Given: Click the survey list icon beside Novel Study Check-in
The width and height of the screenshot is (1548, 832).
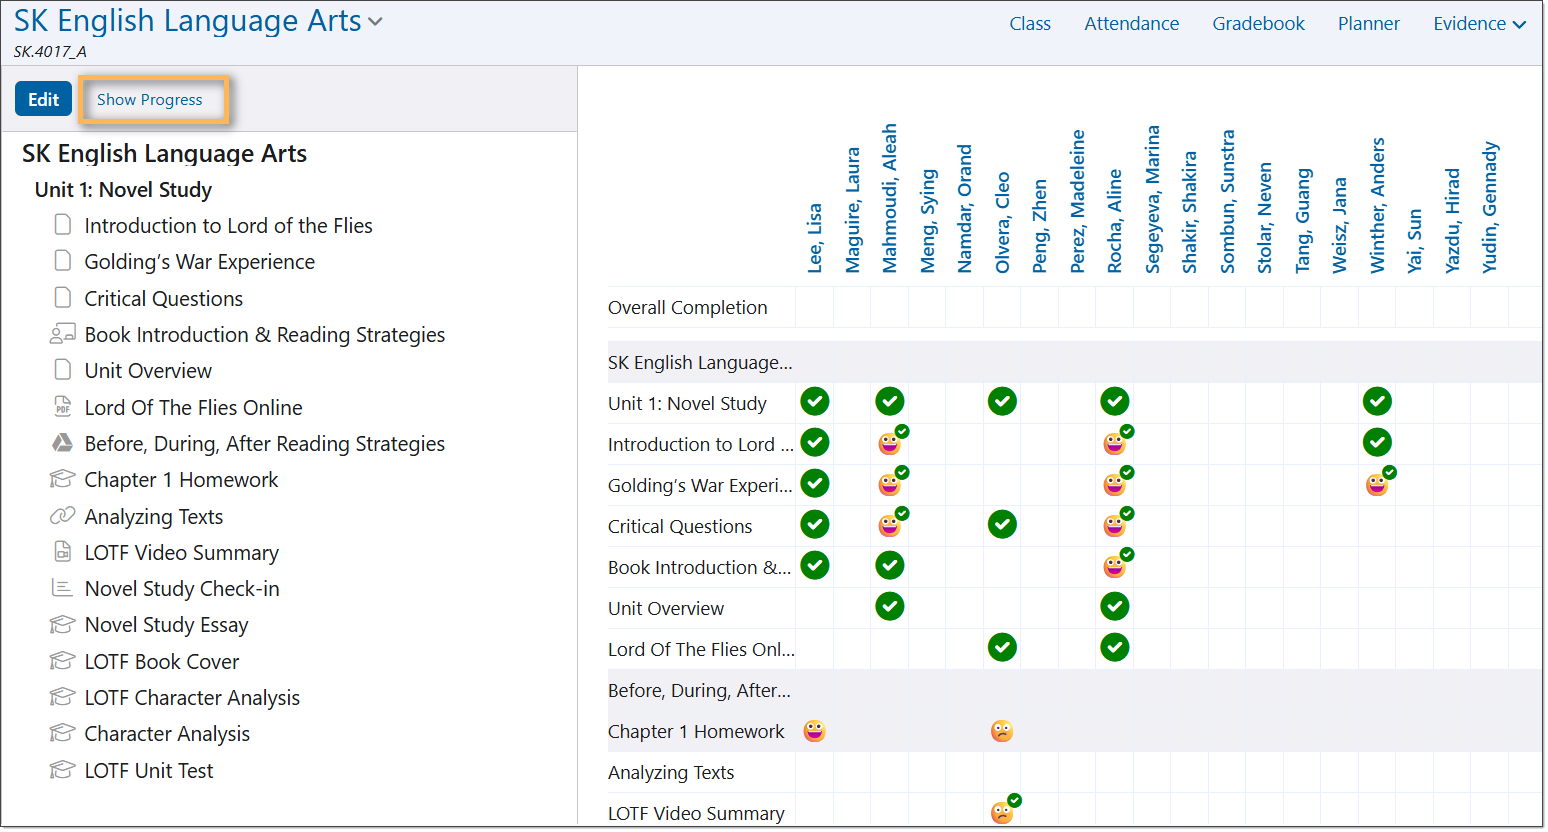Looking at the screenshot, I should point(63,588).
